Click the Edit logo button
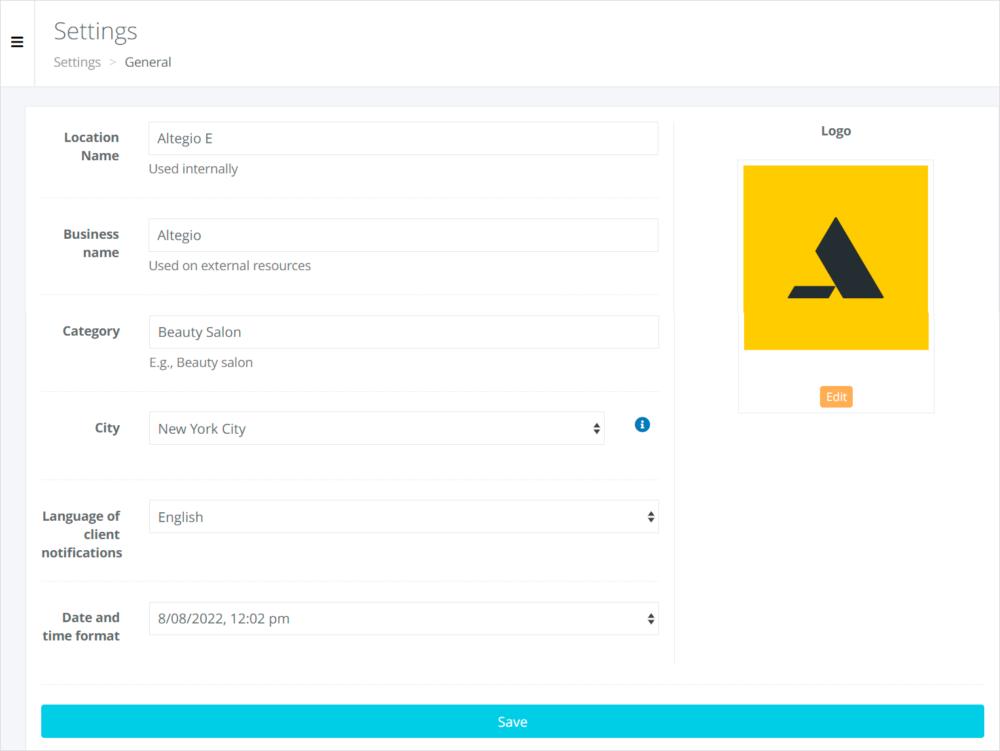This screenshot has width=1000, height=751. (x=836, y=397)
